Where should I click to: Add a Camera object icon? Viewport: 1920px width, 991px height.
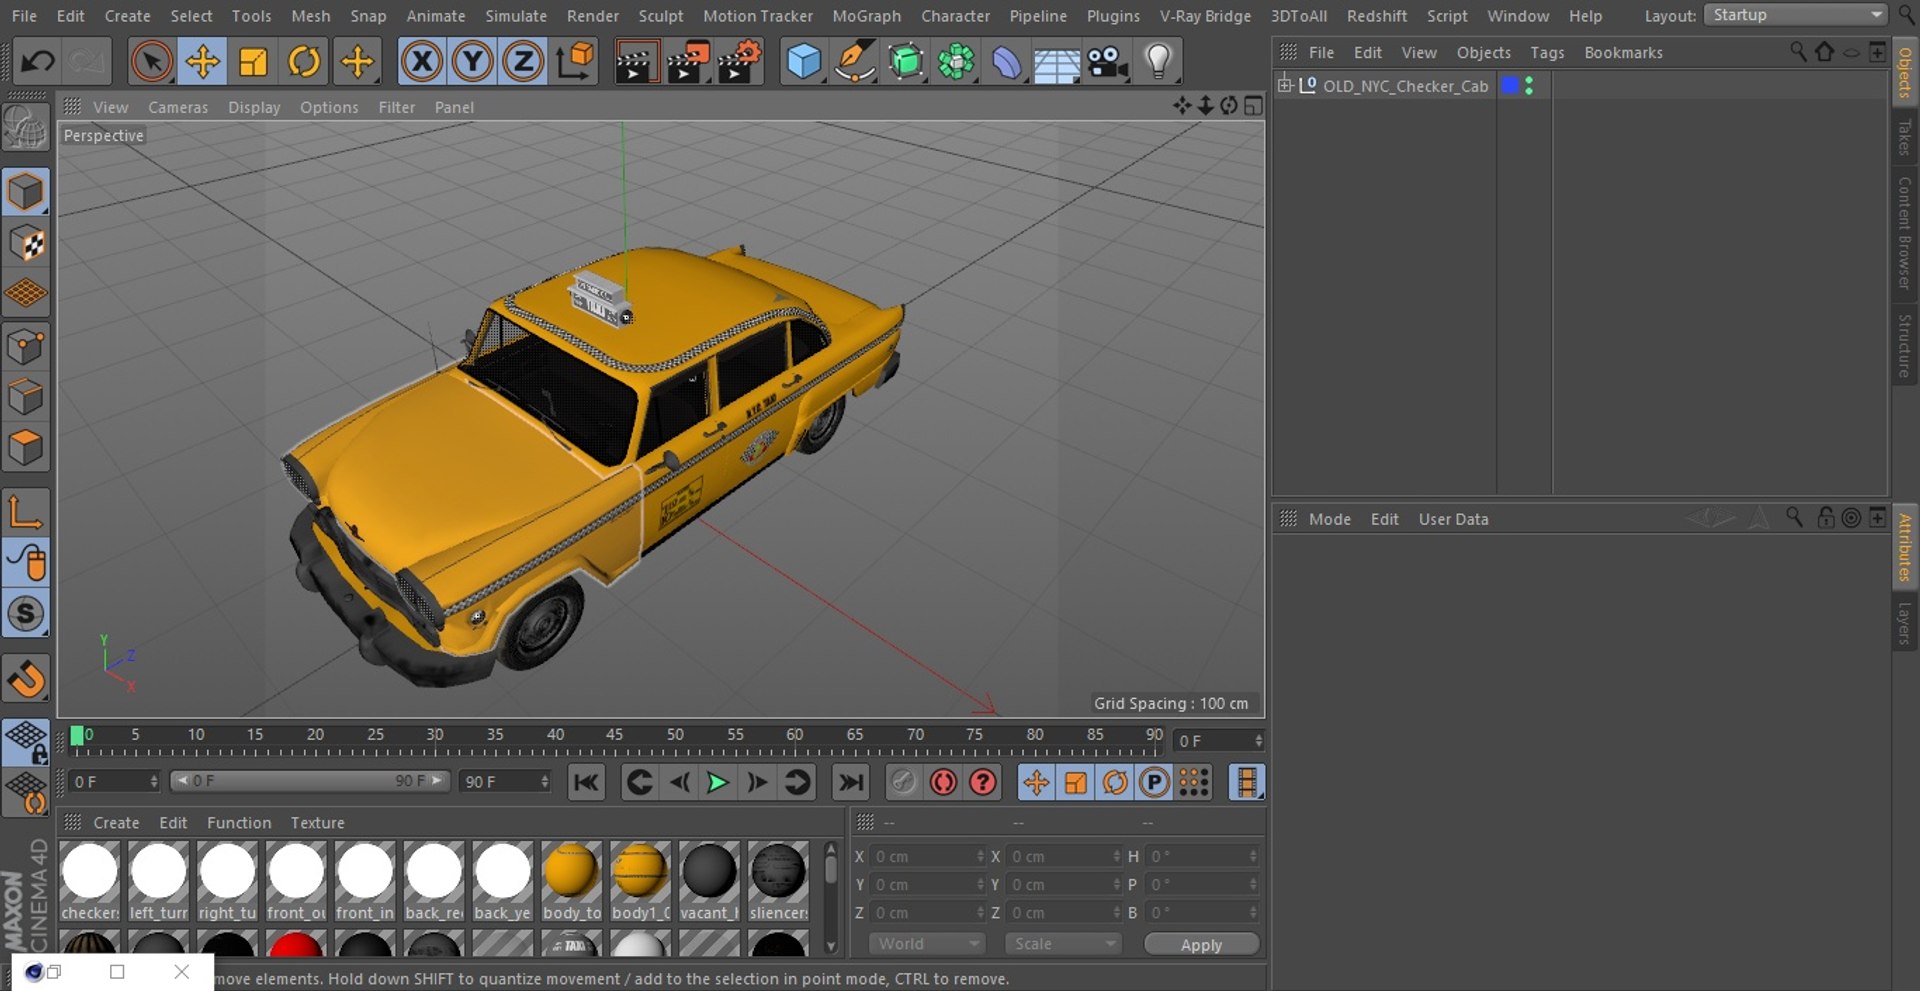[x=1108, y=62]
